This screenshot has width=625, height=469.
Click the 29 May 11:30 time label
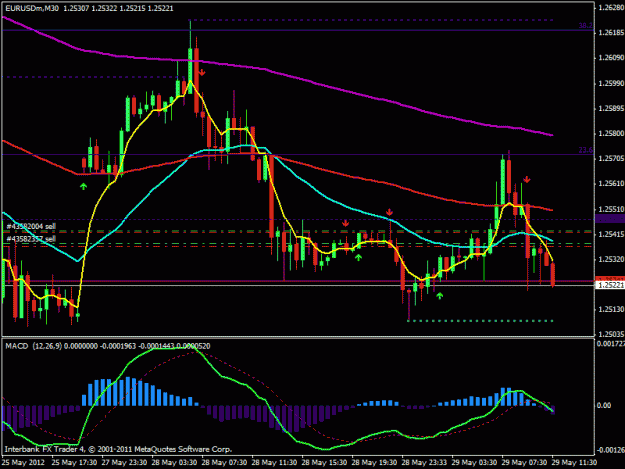point(574,462)
